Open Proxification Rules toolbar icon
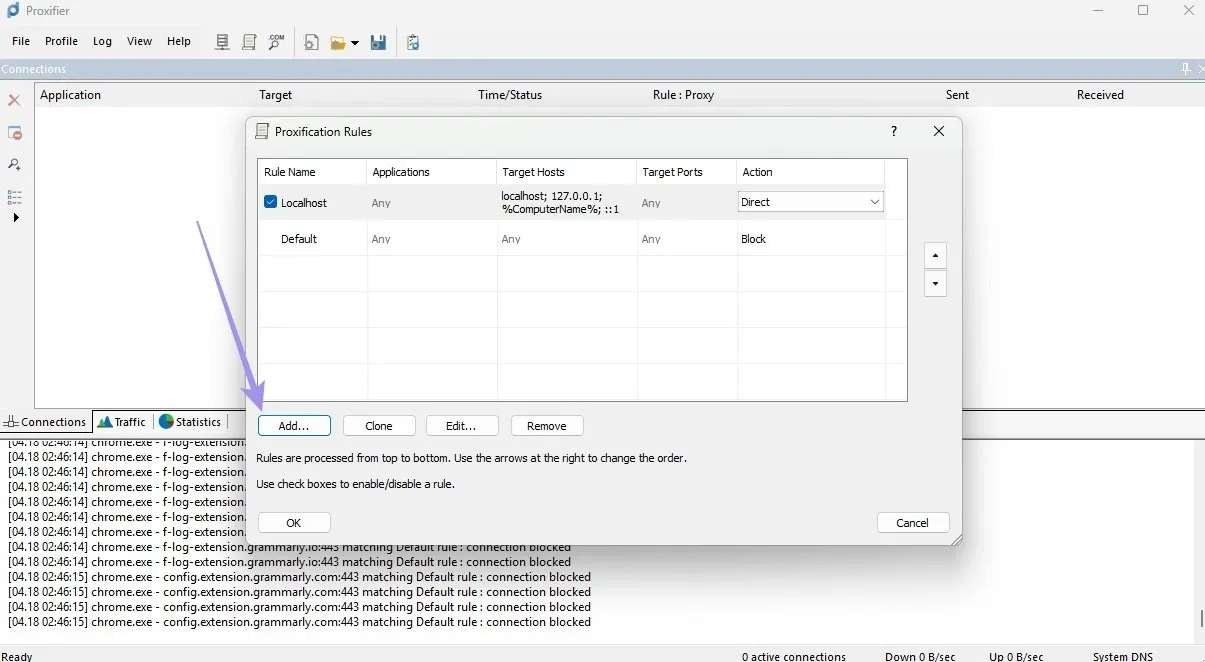 point(249,42)
